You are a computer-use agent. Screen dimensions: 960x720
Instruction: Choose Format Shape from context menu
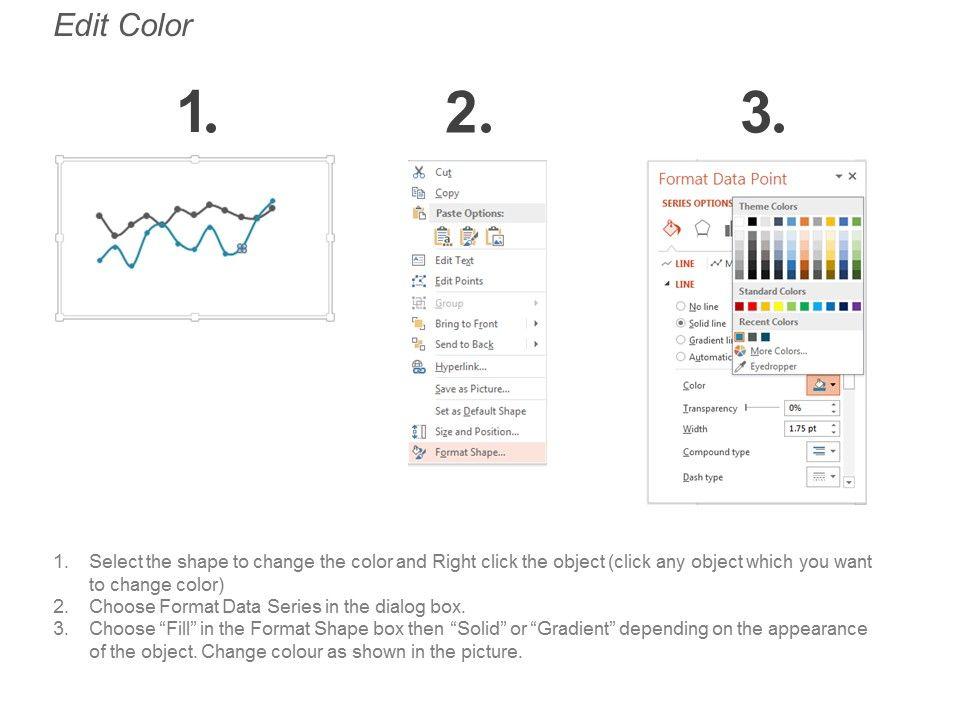tap(470, 452)
